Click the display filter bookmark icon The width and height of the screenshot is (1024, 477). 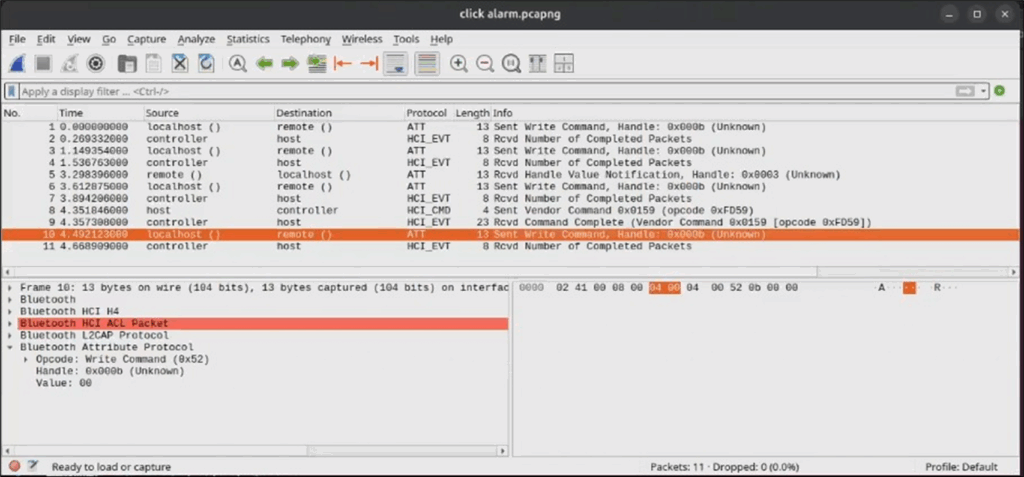tap(12, 91)
